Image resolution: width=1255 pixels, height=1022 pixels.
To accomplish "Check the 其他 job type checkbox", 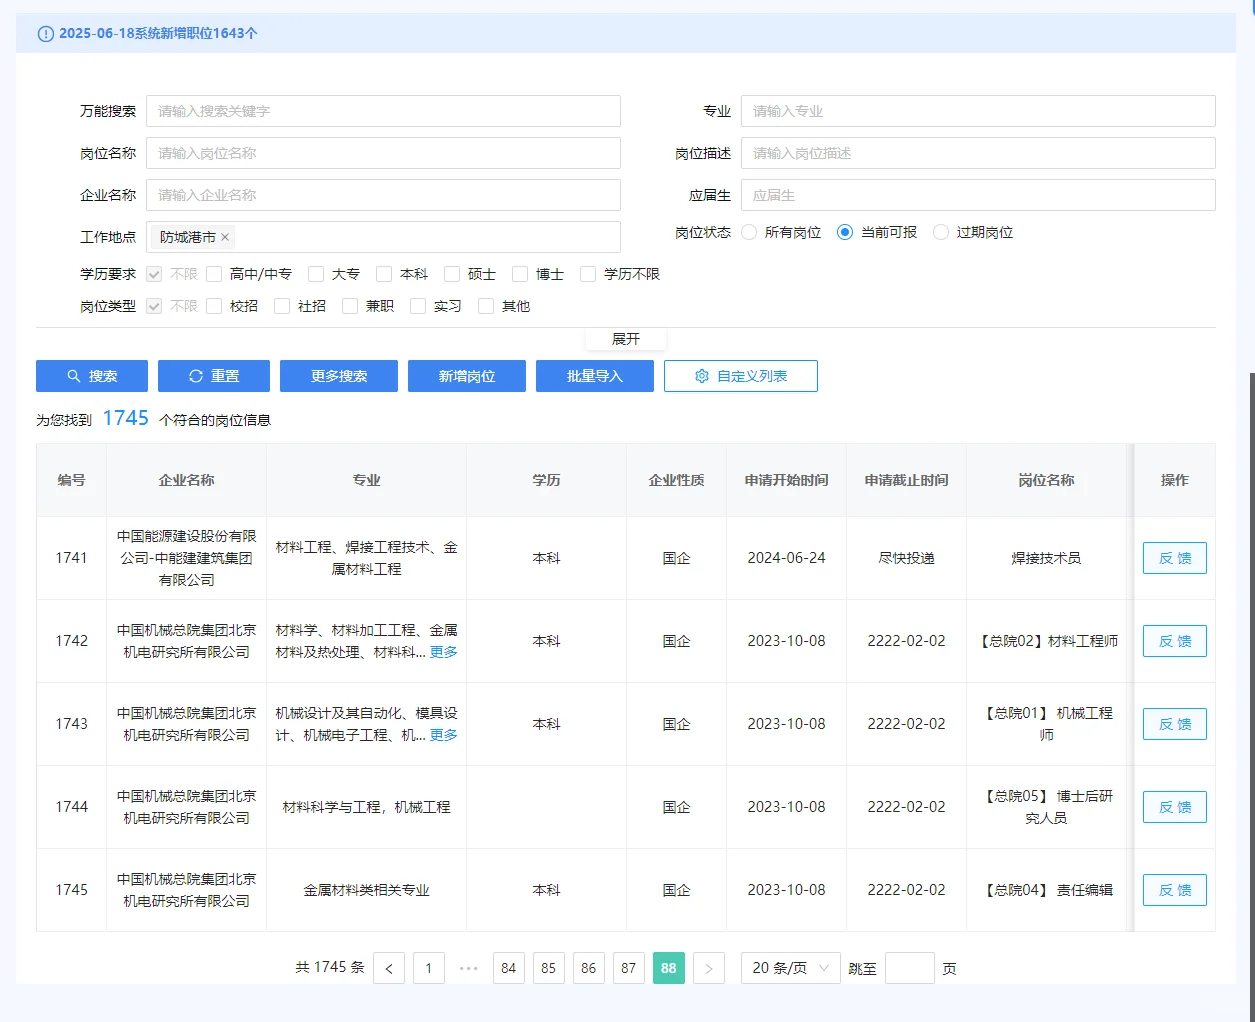I will [x=486, y=306].
